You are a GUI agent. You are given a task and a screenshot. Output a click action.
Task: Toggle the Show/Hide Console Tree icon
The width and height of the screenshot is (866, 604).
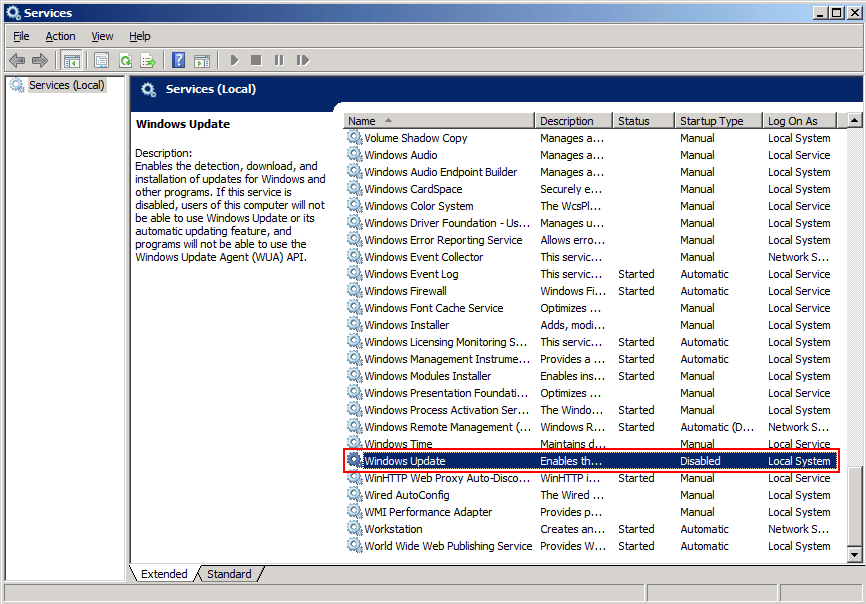pos(71,60)
